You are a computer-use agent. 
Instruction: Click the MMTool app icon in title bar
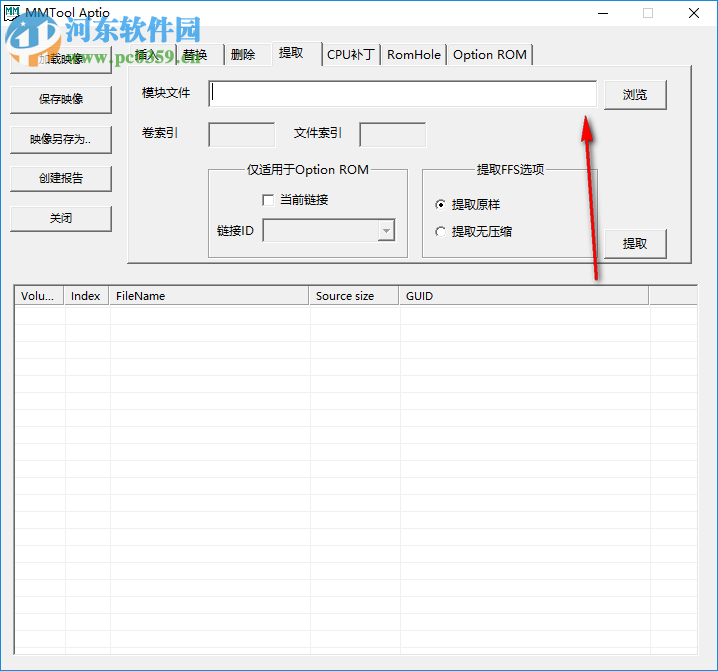coord(12,13)
